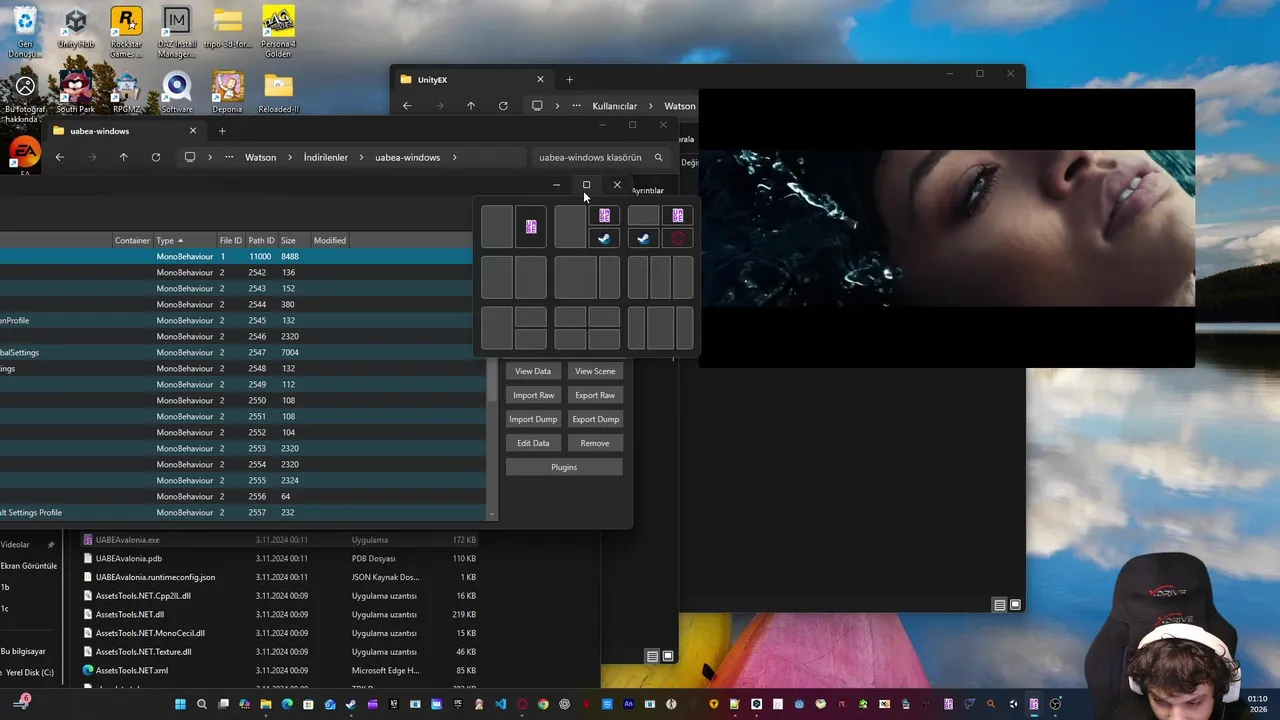
Task: Click the Export Raw button
Action: pyautogui.click(x=595, y=395)
